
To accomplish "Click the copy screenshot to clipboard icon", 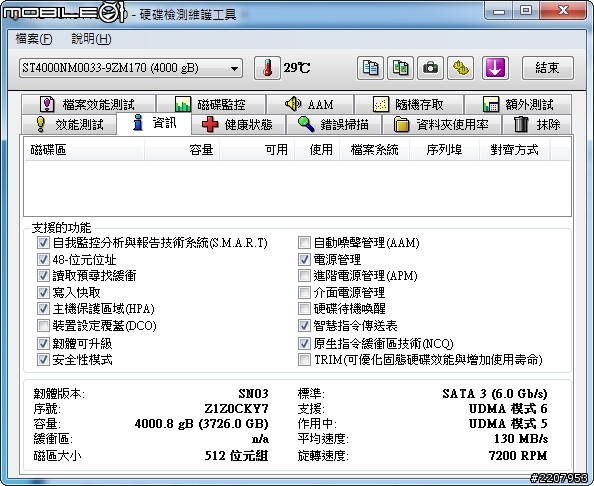I will [400, 68].
